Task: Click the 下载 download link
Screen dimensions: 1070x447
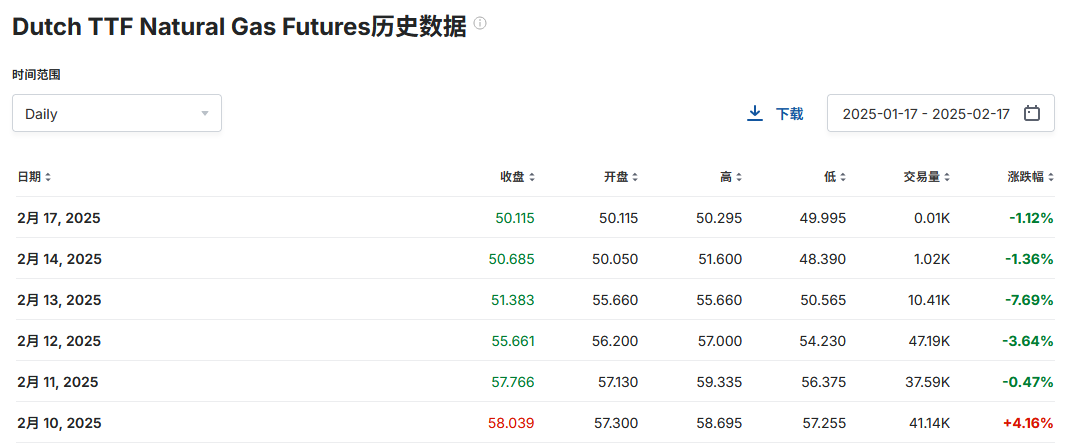Action: coord(789,114)
